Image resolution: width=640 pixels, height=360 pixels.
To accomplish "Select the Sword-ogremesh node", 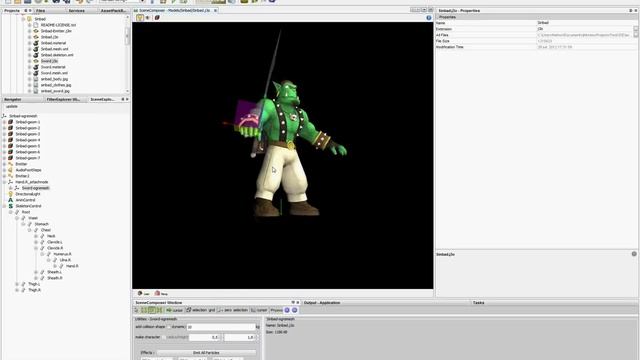I will (x=36, y=188).
